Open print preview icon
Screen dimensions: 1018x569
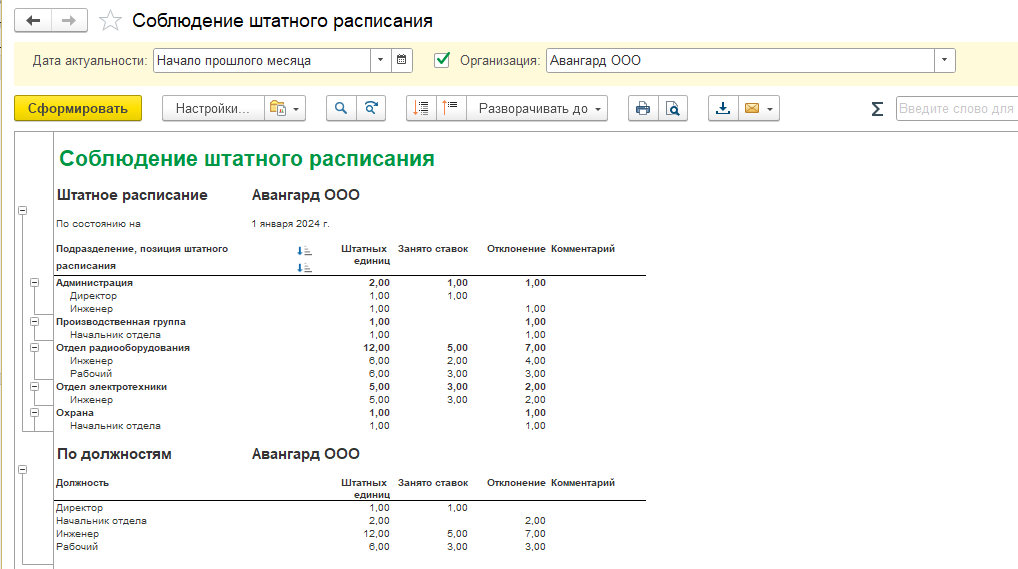tap(673, 108)
